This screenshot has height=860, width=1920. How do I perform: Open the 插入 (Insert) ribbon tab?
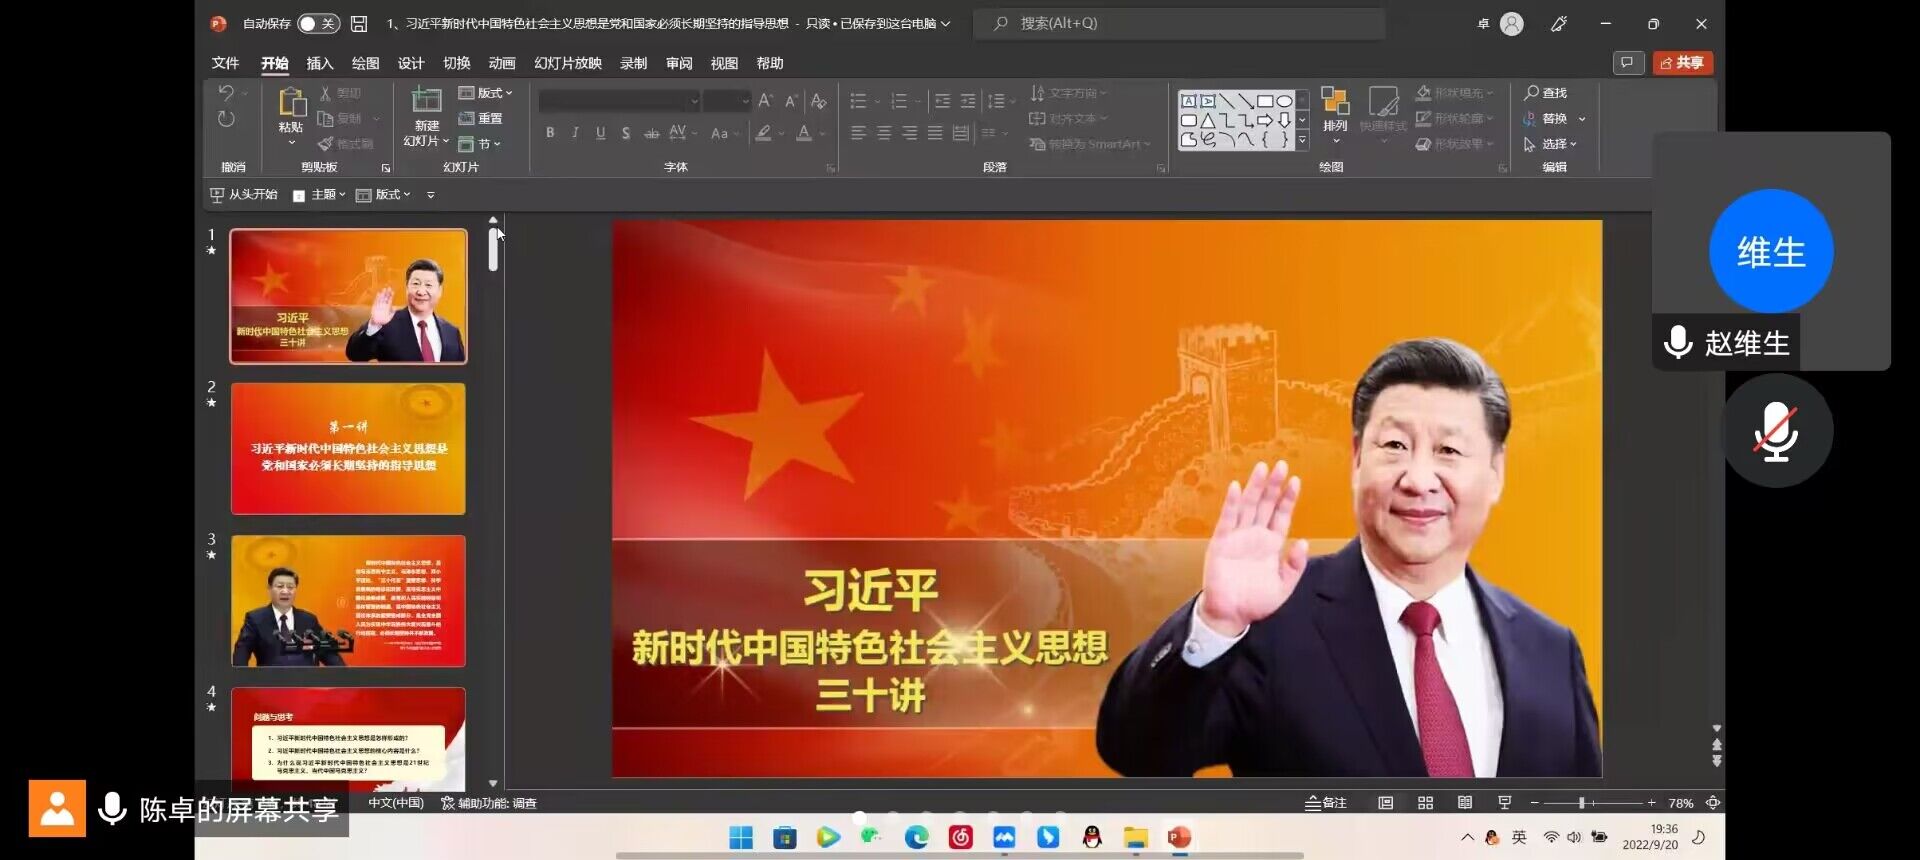tap(319, 63)
